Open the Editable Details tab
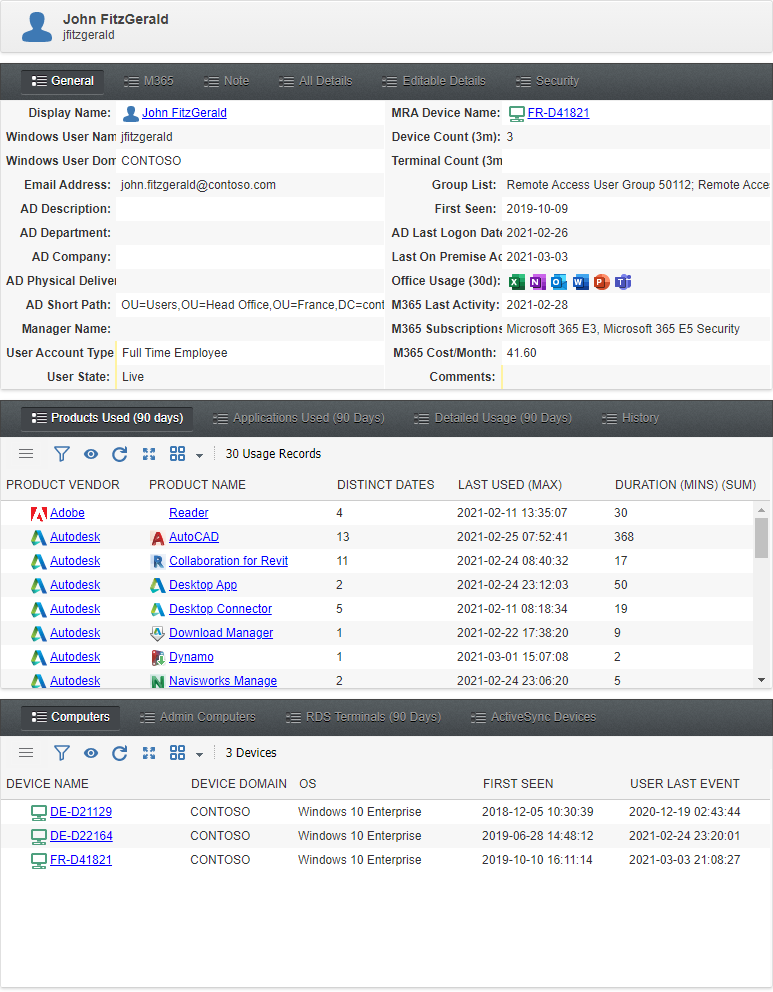The image size is (773, 992). point(434,81)
